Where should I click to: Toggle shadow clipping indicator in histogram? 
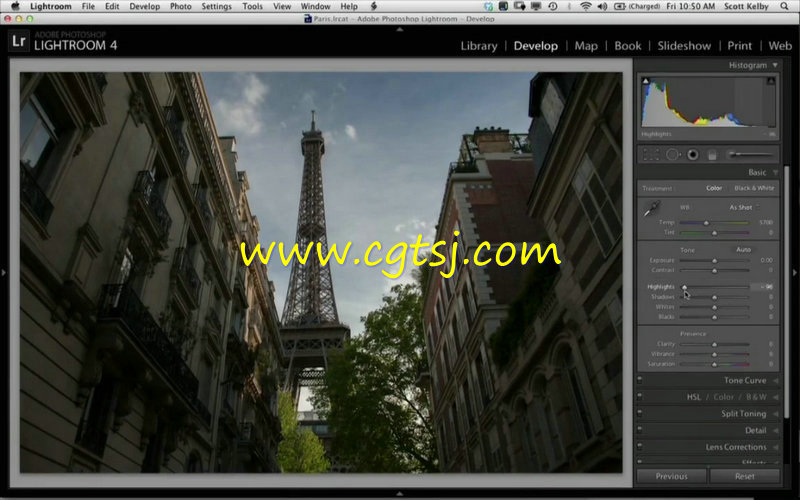click(646, 81)
